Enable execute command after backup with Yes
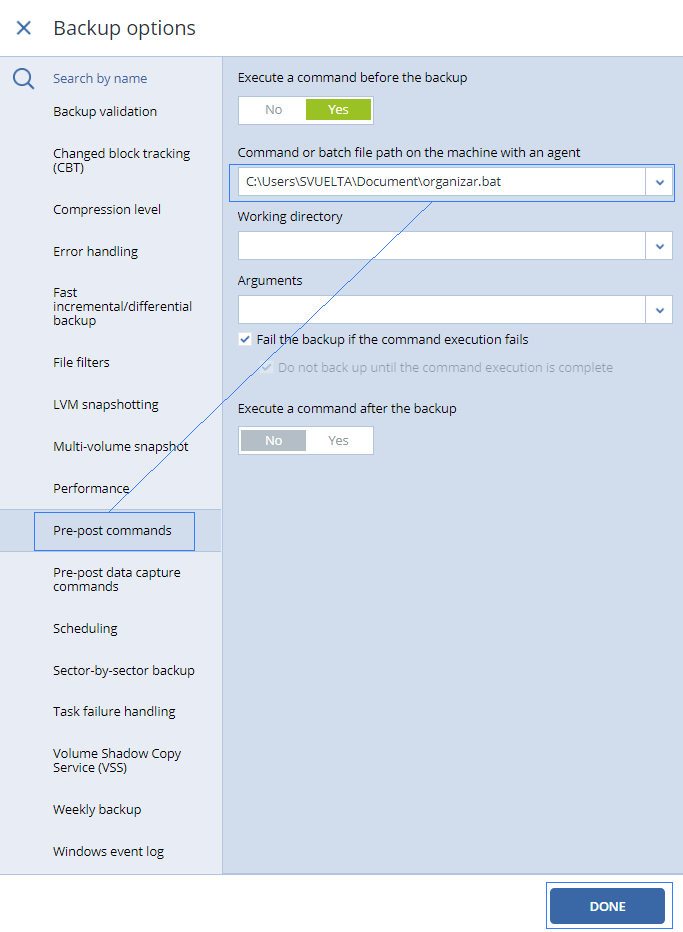Screen dimensions: 683x932 [339, 441]
